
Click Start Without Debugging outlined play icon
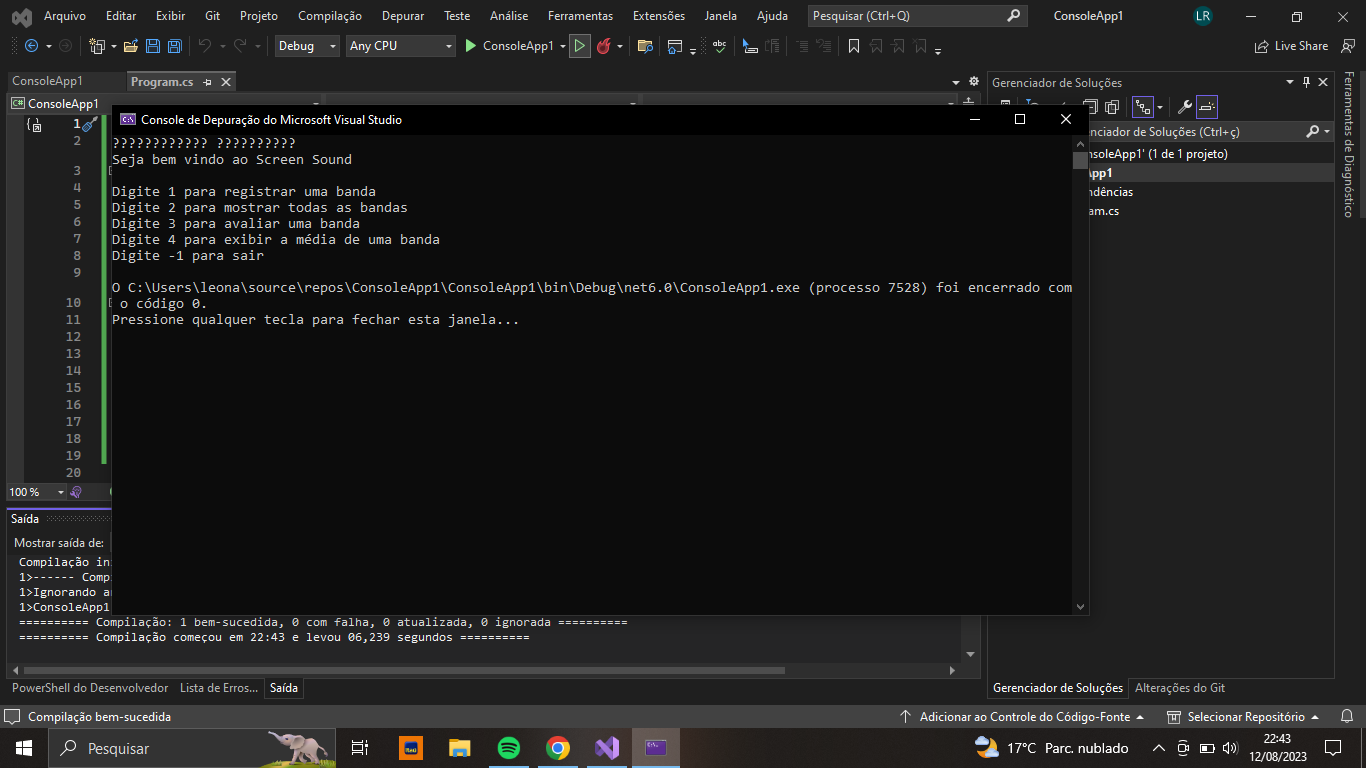tap(580, 46)
